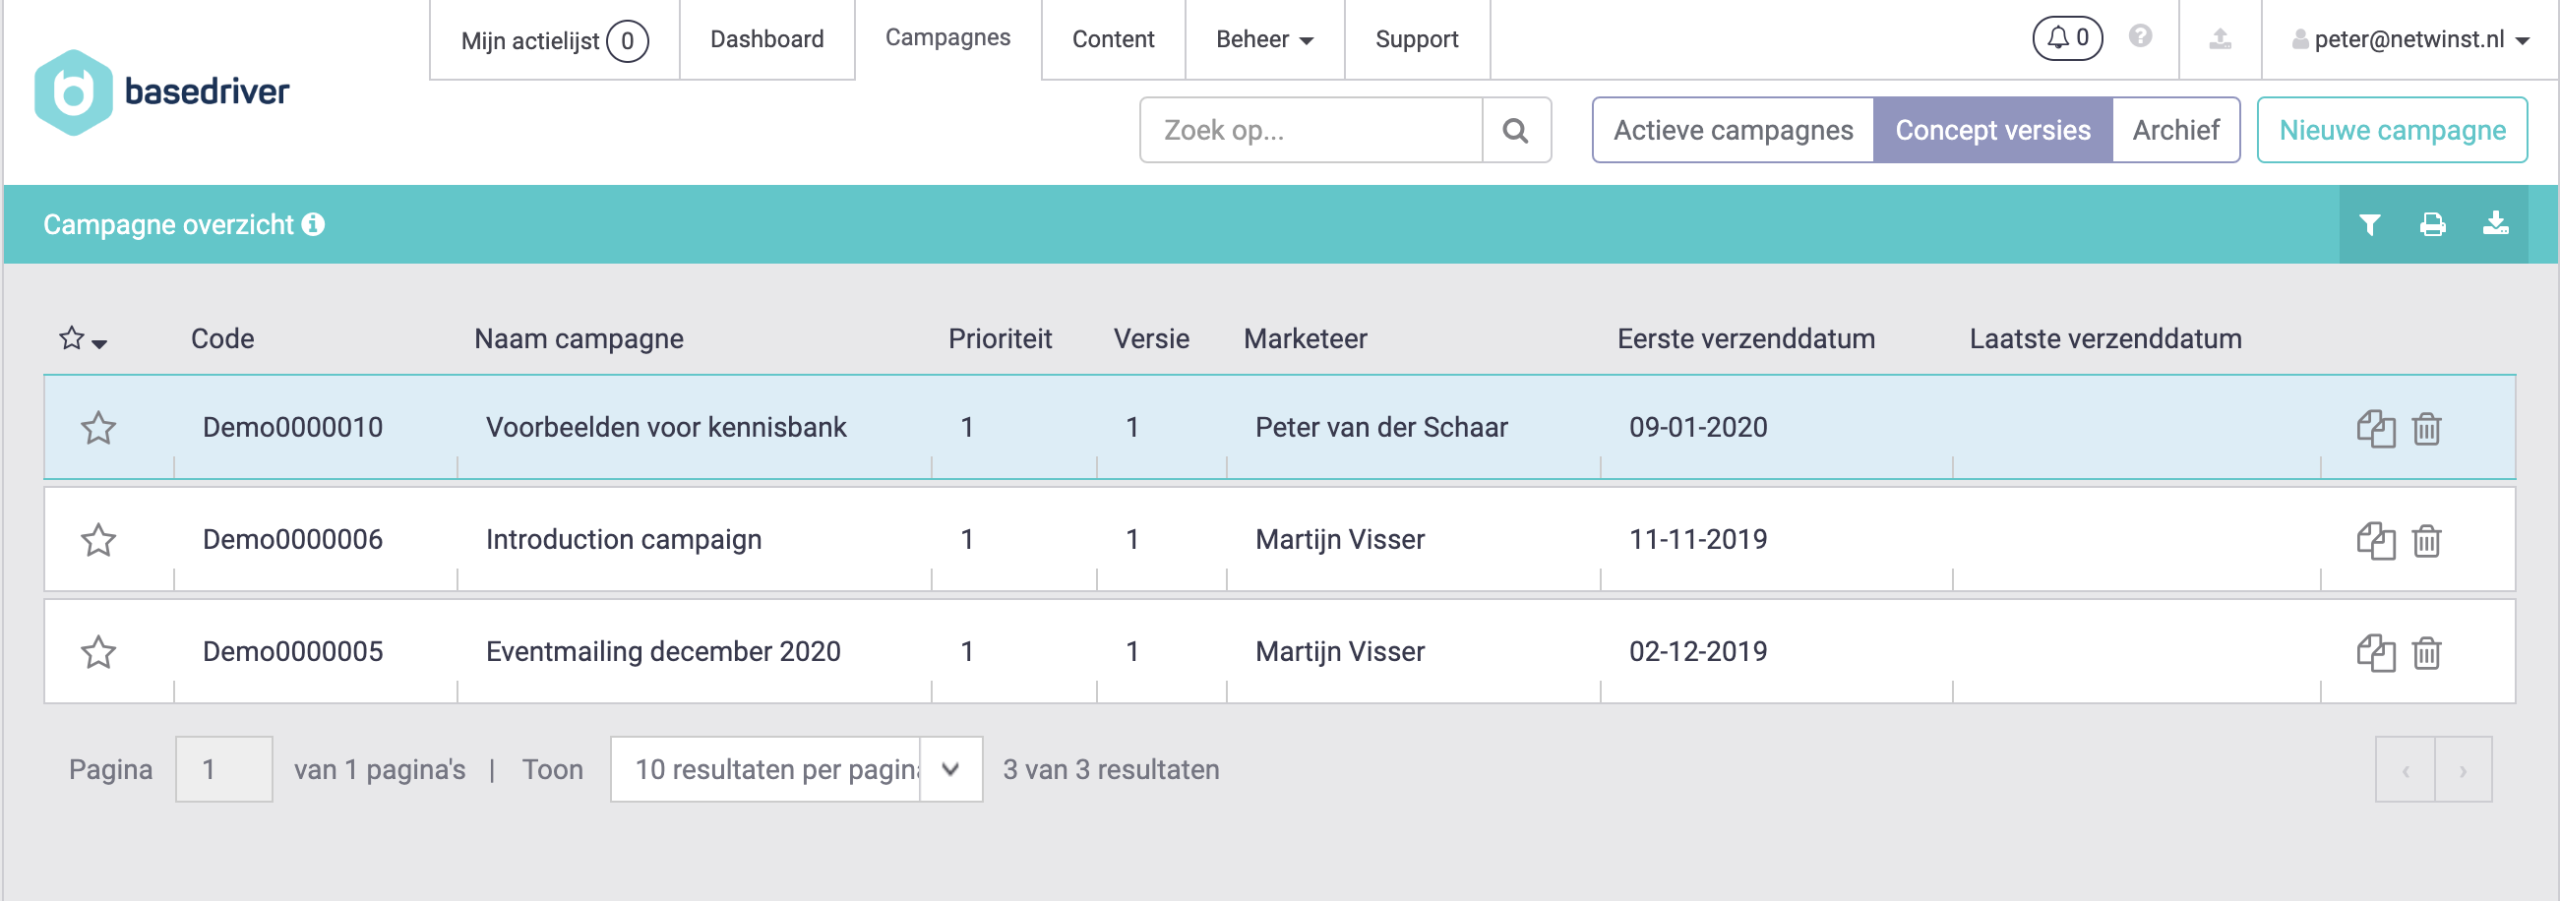Open Eventmailing december 2020 campaign
2560x901 pixels.
coord(663,652)
